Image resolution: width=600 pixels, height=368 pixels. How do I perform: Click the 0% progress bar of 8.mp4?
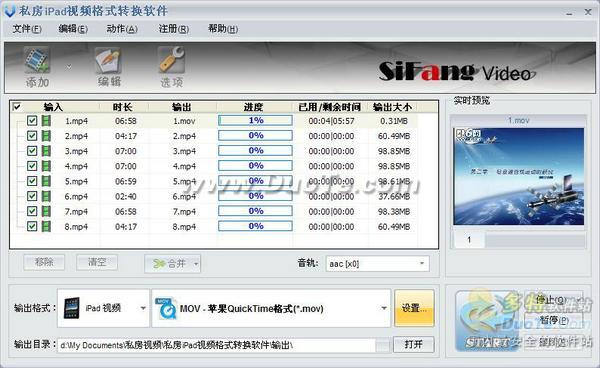(255, 226)
